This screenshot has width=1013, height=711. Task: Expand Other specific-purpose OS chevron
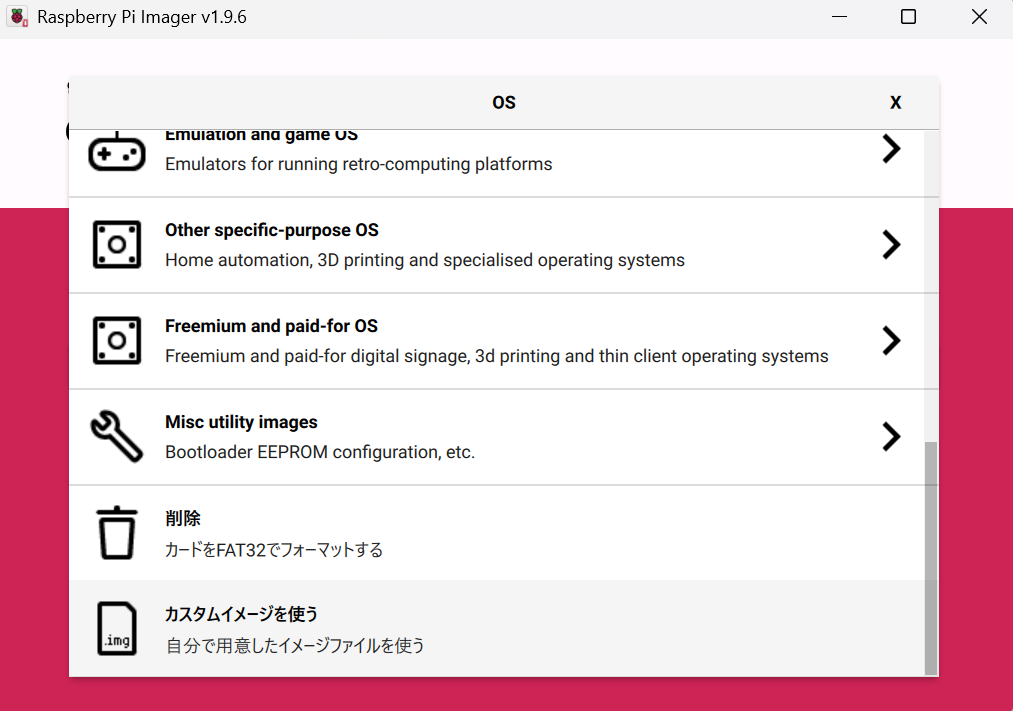892,245
